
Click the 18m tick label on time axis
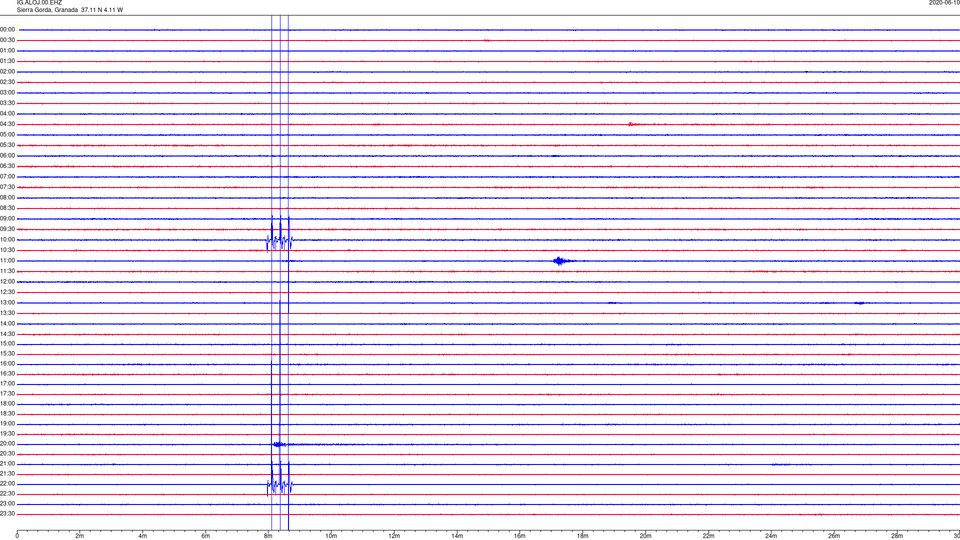coord(583,536)
